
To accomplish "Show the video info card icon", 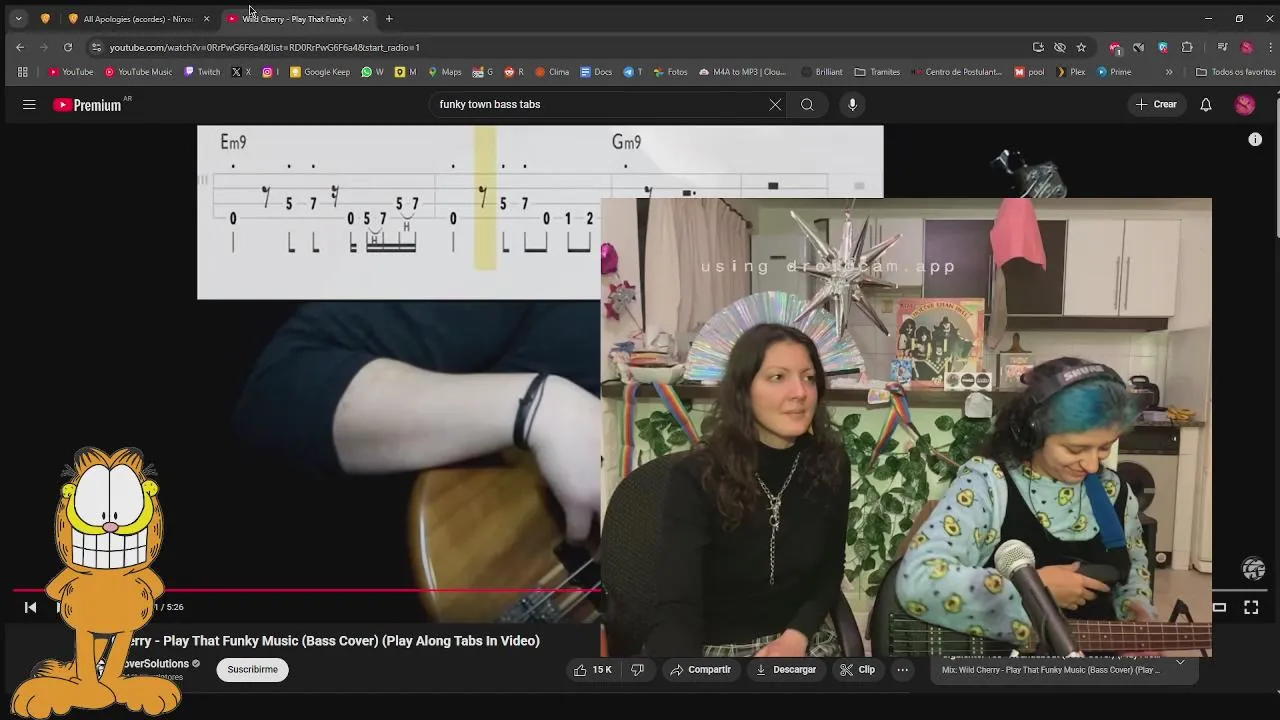I will [x=1255, y=139].
